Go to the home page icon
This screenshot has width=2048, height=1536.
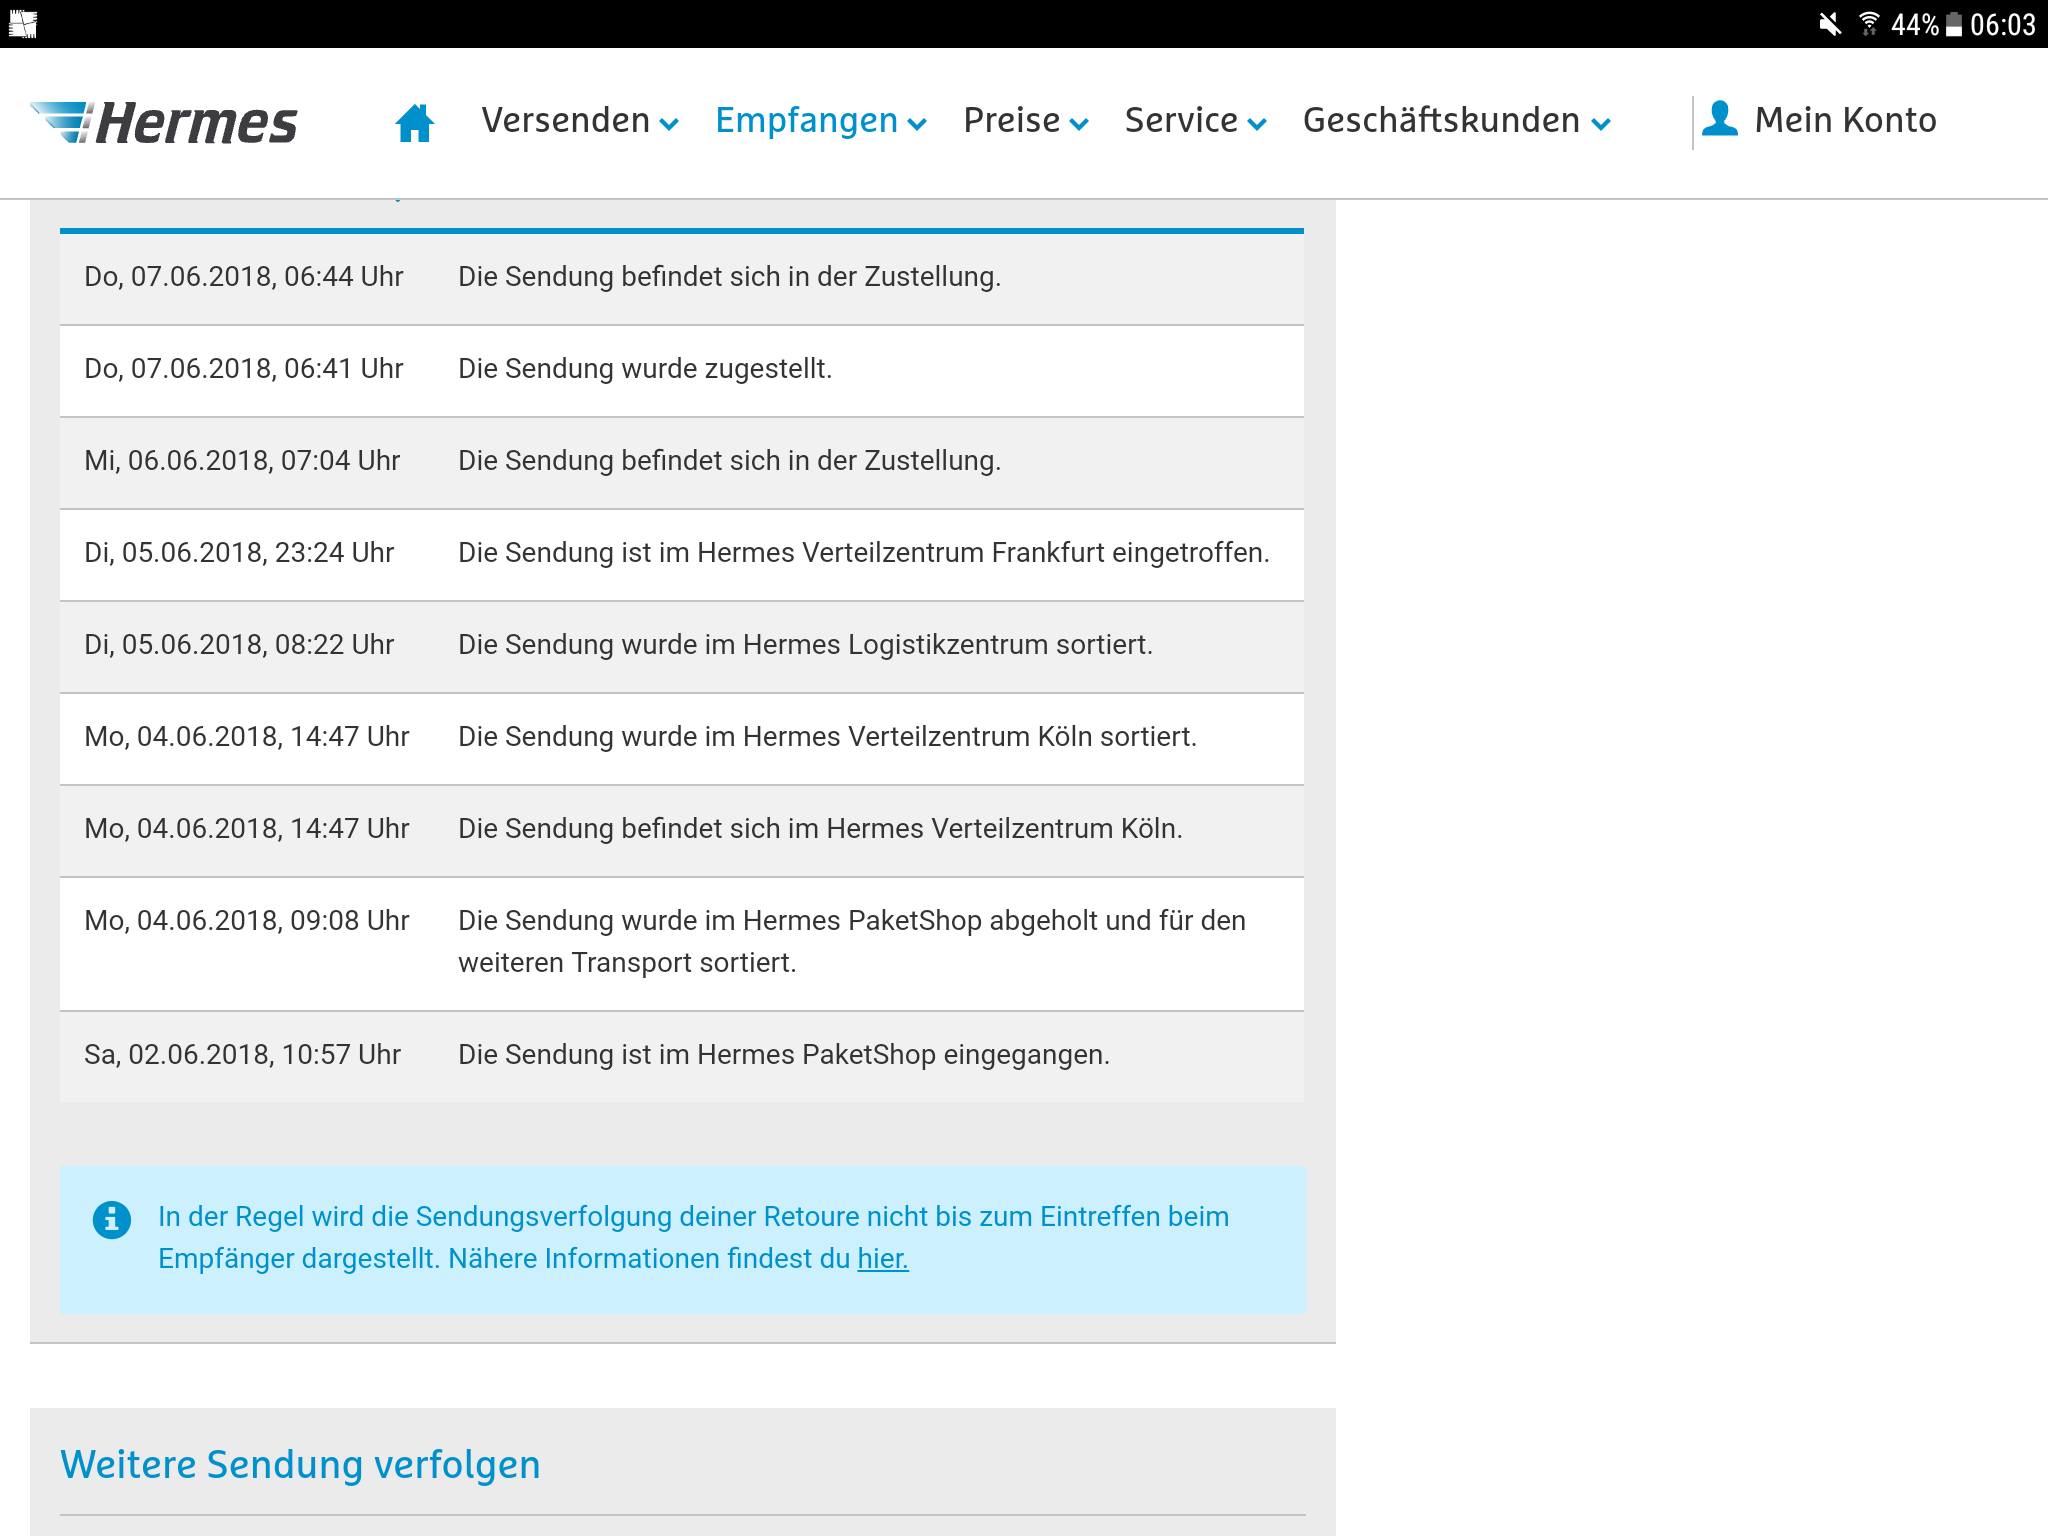tap(414, 123)
